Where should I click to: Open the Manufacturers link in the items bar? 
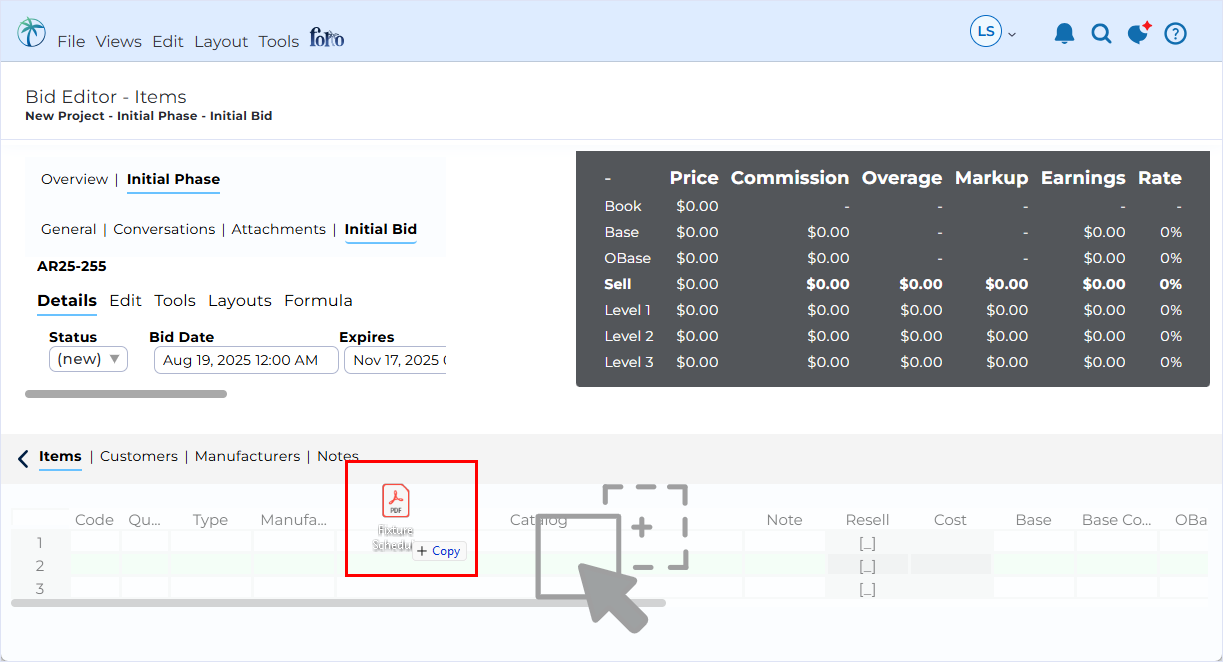click(247, 456)
